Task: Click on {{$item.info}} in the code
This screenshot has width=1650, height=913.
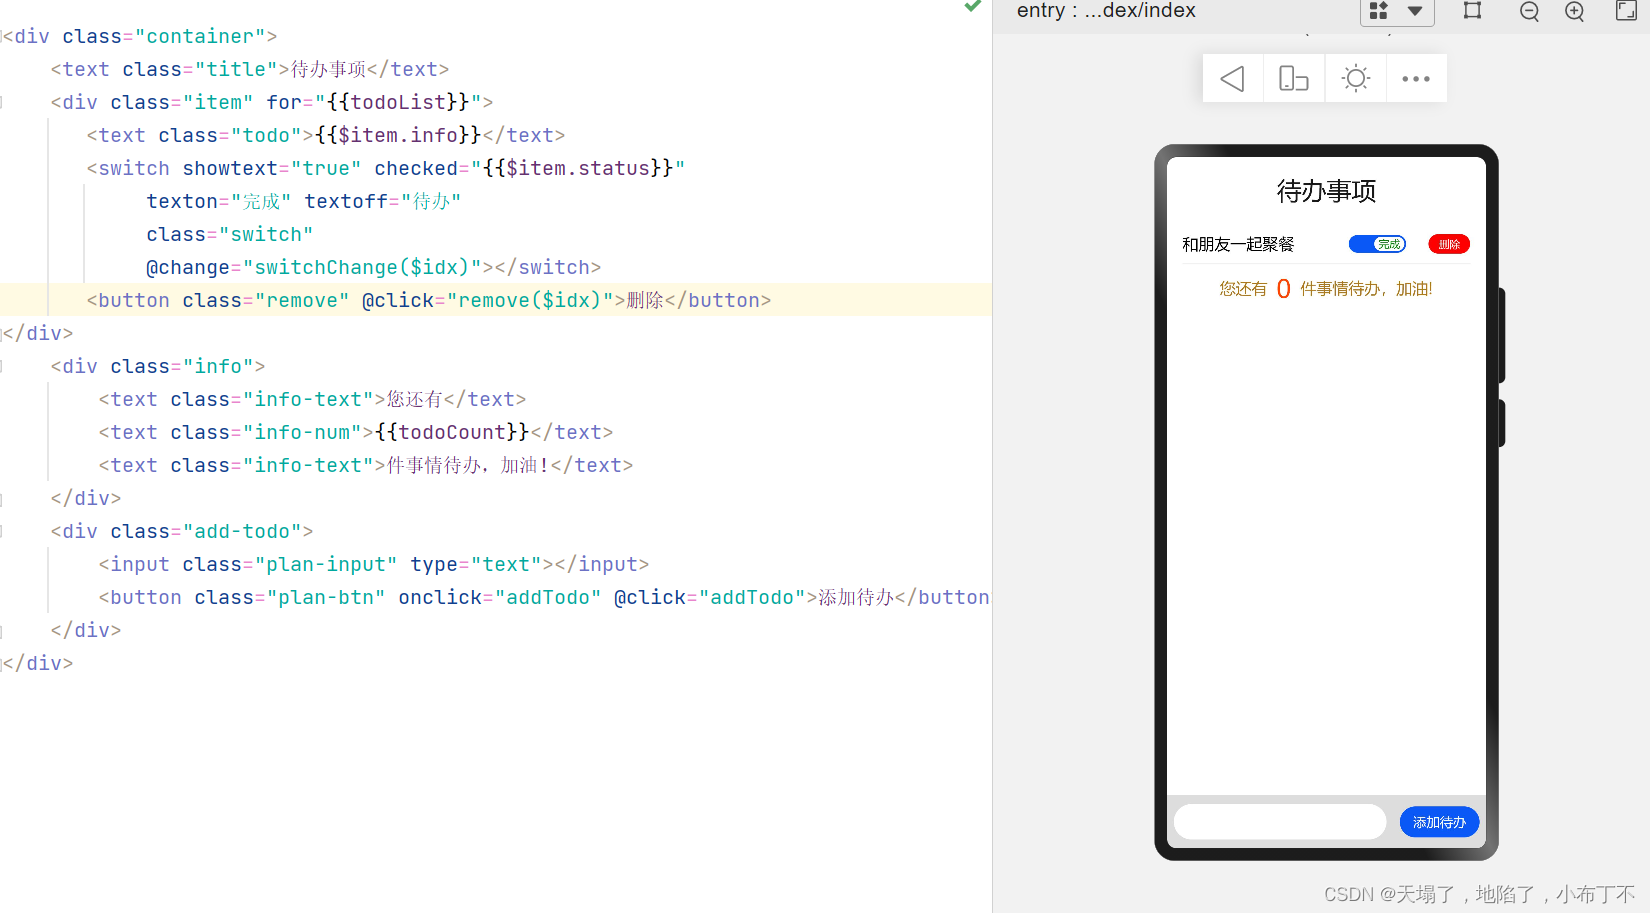Action: (398, 135)
